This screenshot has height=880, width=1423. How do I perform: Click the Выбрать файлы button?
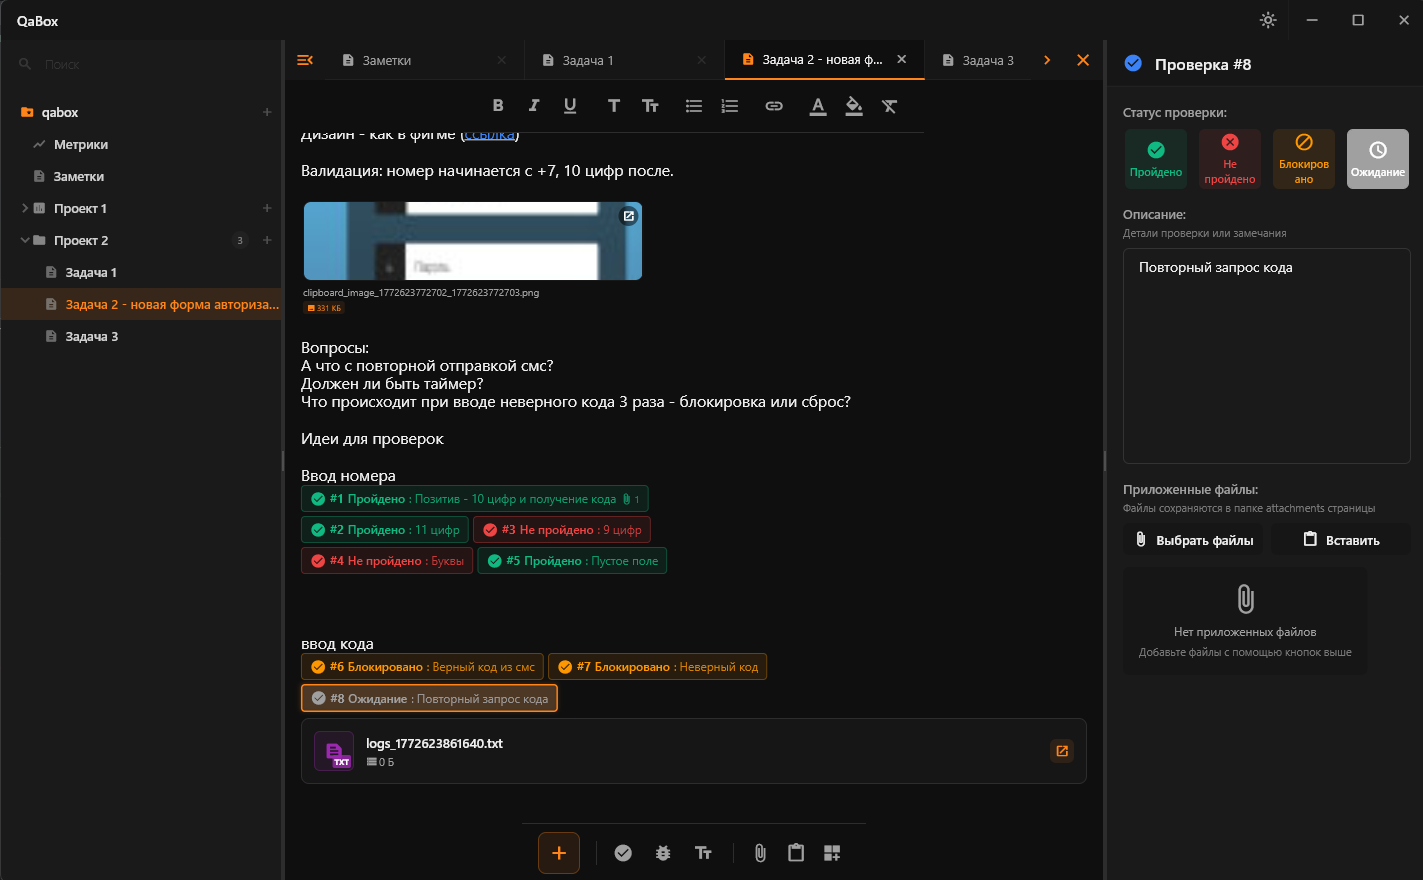coord(1194,540)
